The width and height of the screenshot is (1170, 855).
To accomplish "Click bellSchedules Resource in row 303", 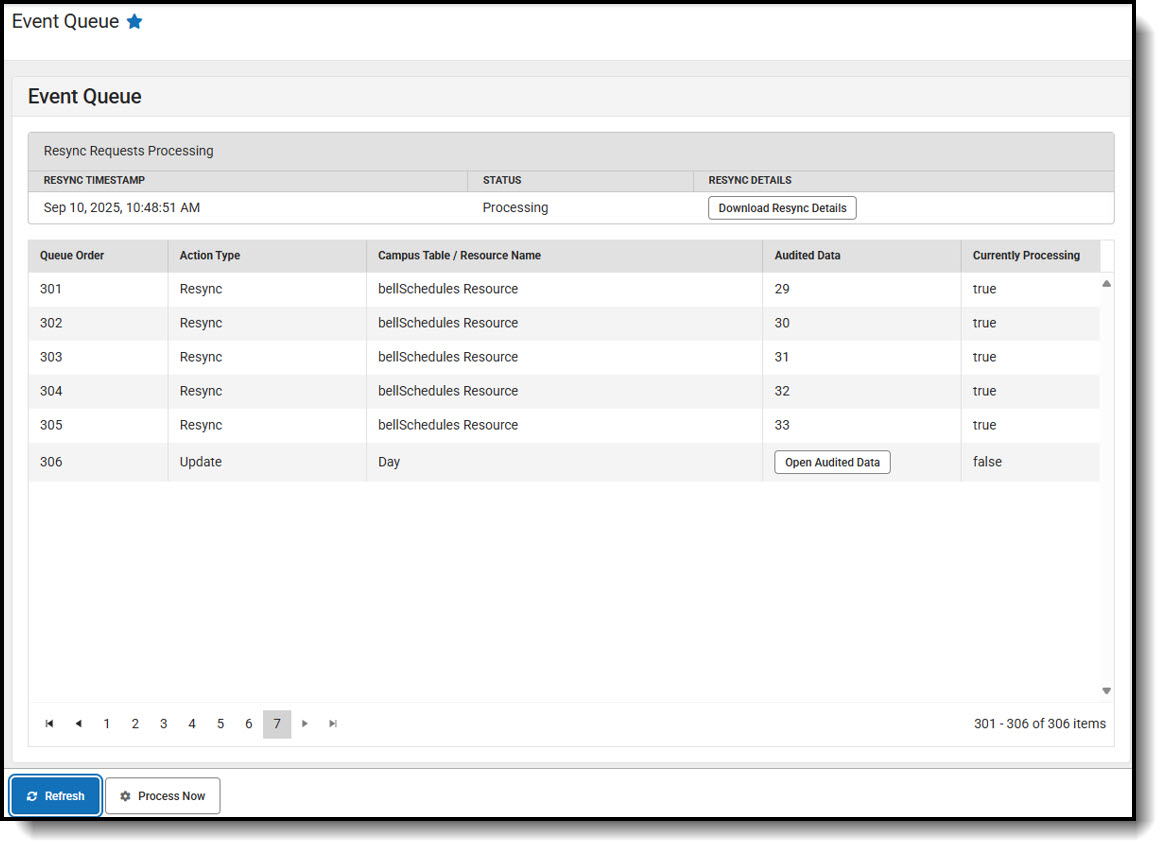I will [x=448, y=357].
